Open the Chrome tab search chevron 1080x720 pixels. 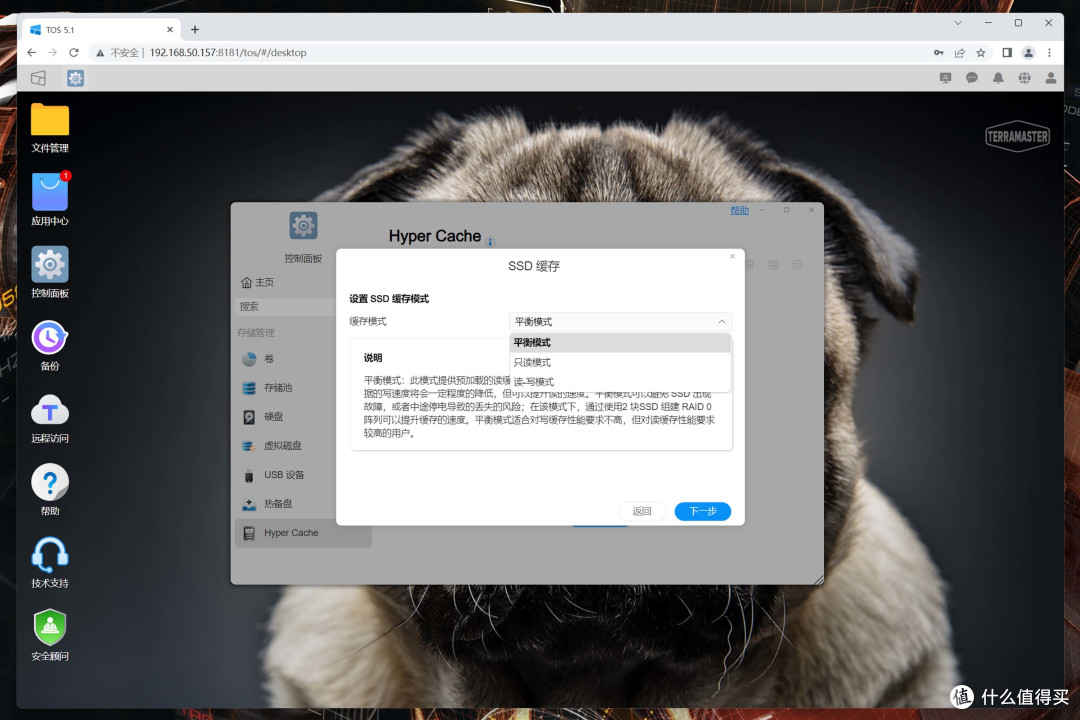[957, 23]
